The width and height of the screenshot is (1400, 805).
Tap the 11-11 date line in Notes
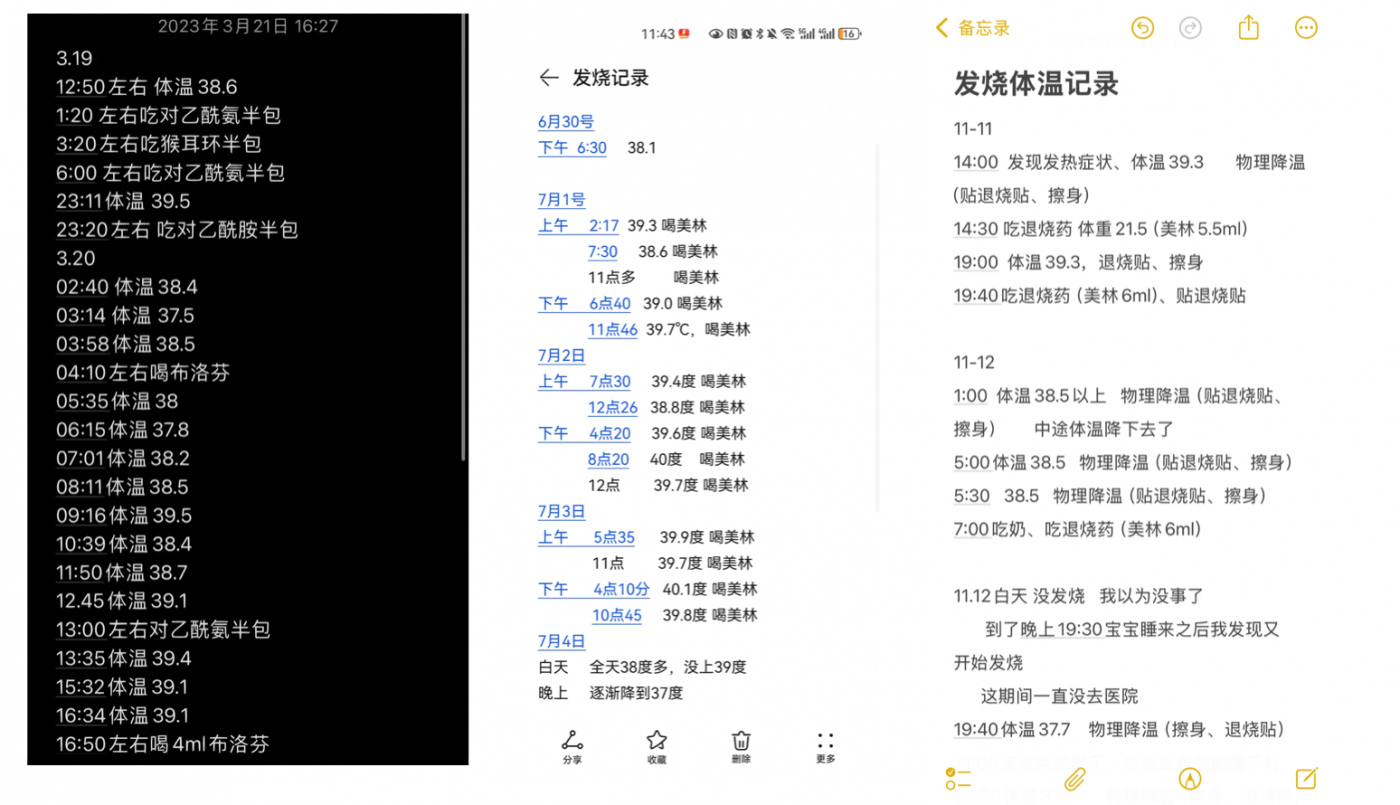pyautogui.click(x=973, y=129)
